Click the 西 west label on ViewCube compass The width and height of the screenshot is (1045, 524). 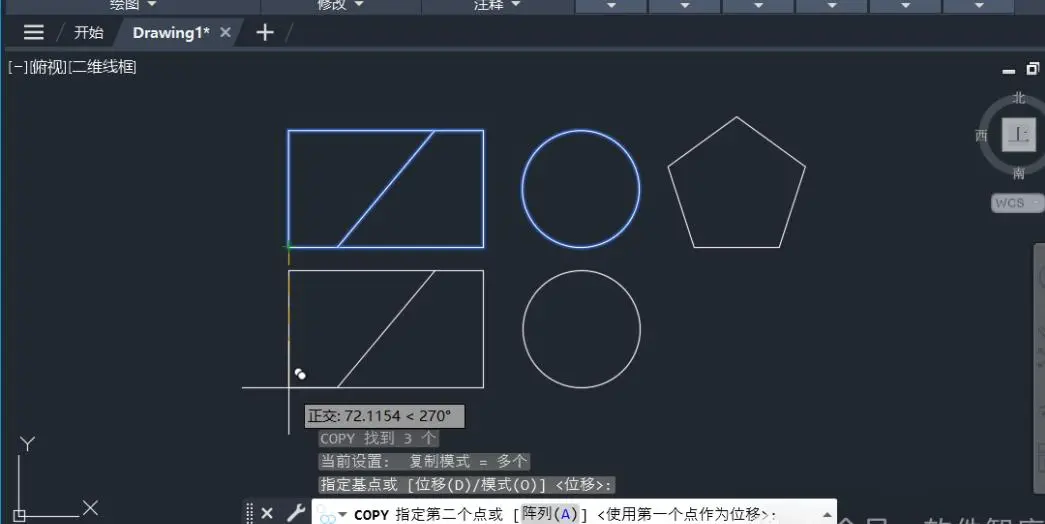[x=981, y=135]
